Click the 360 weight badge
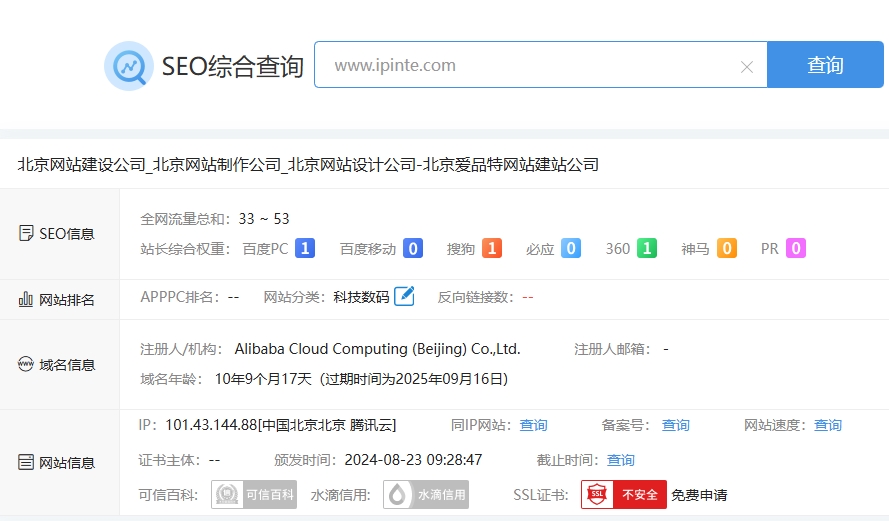 (x=647, y=249)
